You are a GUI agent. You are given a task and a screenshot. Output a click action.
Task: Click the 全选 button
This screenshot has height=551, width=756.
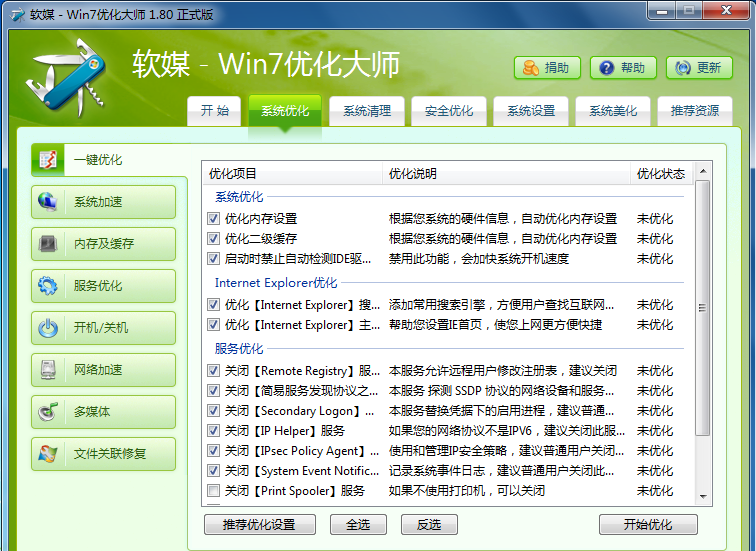pos(358,524)
